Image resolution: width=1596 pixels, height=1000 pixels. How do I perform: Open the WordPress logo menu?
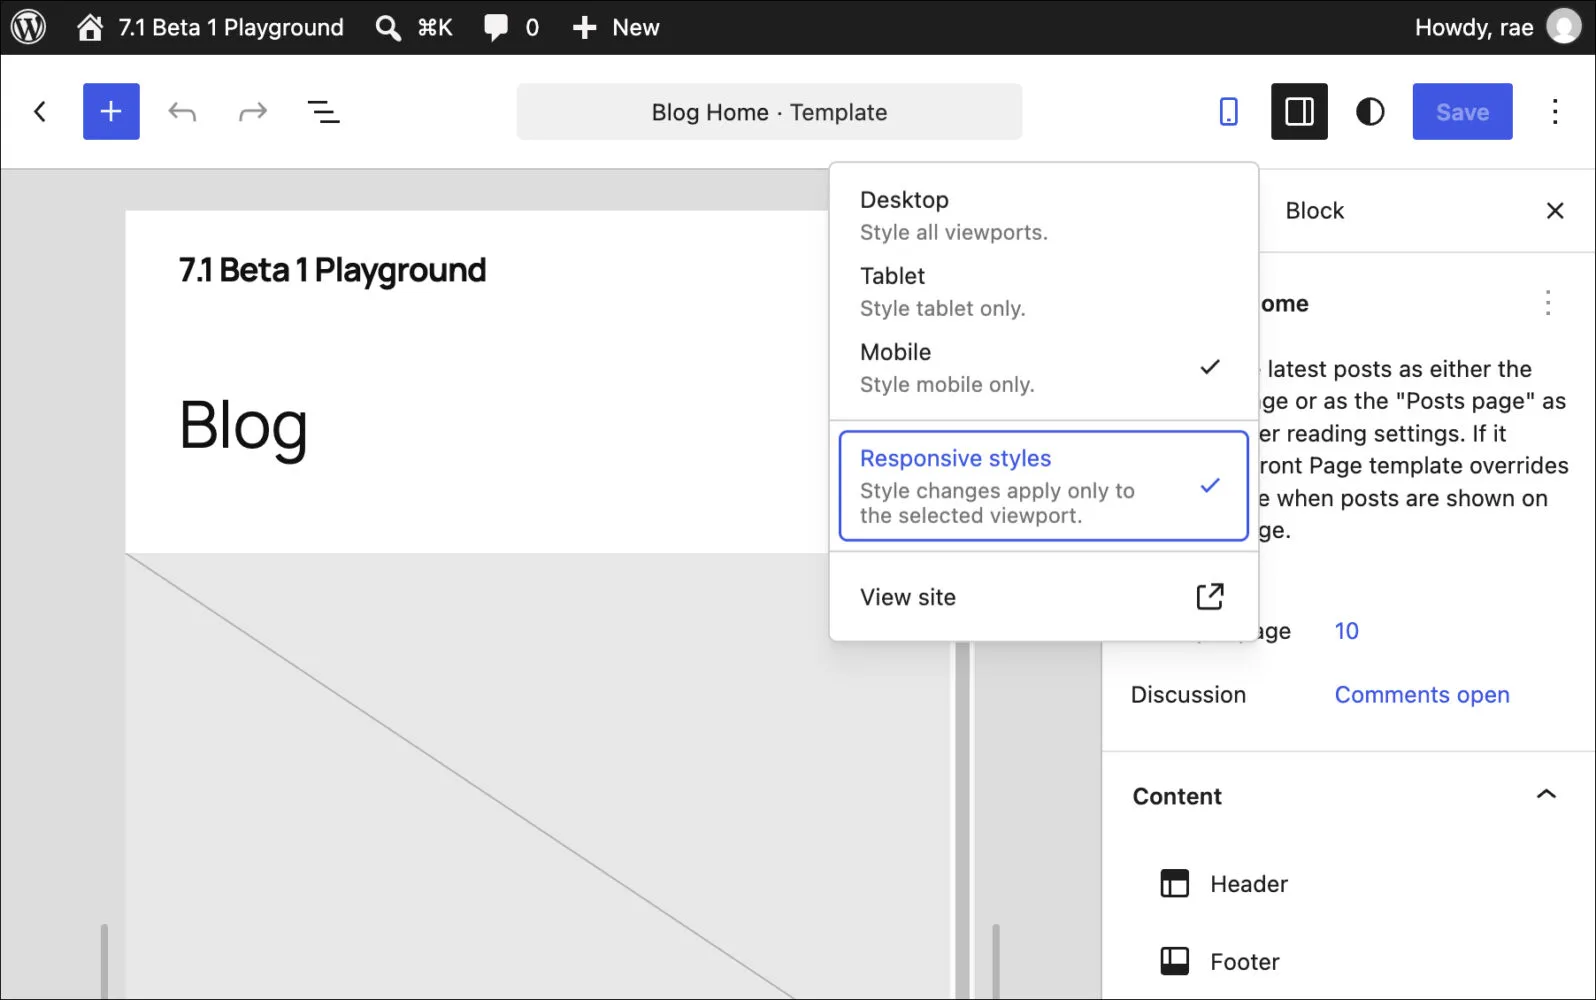pos(29,27)
